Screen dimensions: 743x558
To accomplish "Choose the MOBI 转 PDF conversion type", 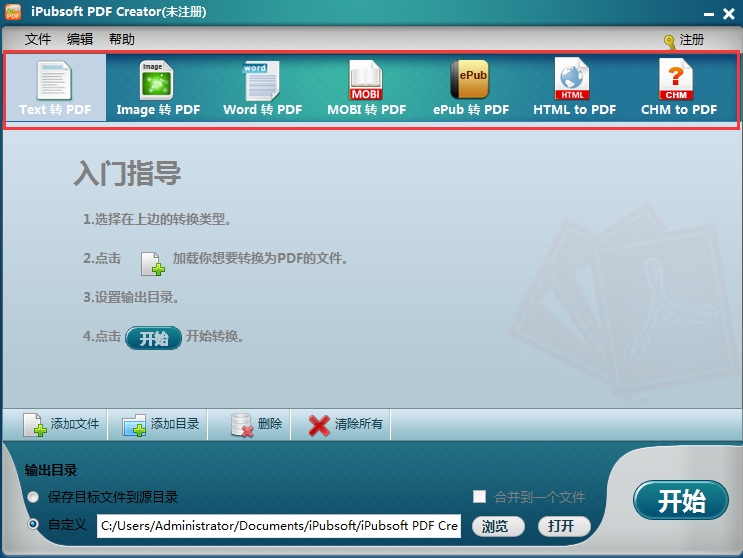I will (x=366, y=88).
